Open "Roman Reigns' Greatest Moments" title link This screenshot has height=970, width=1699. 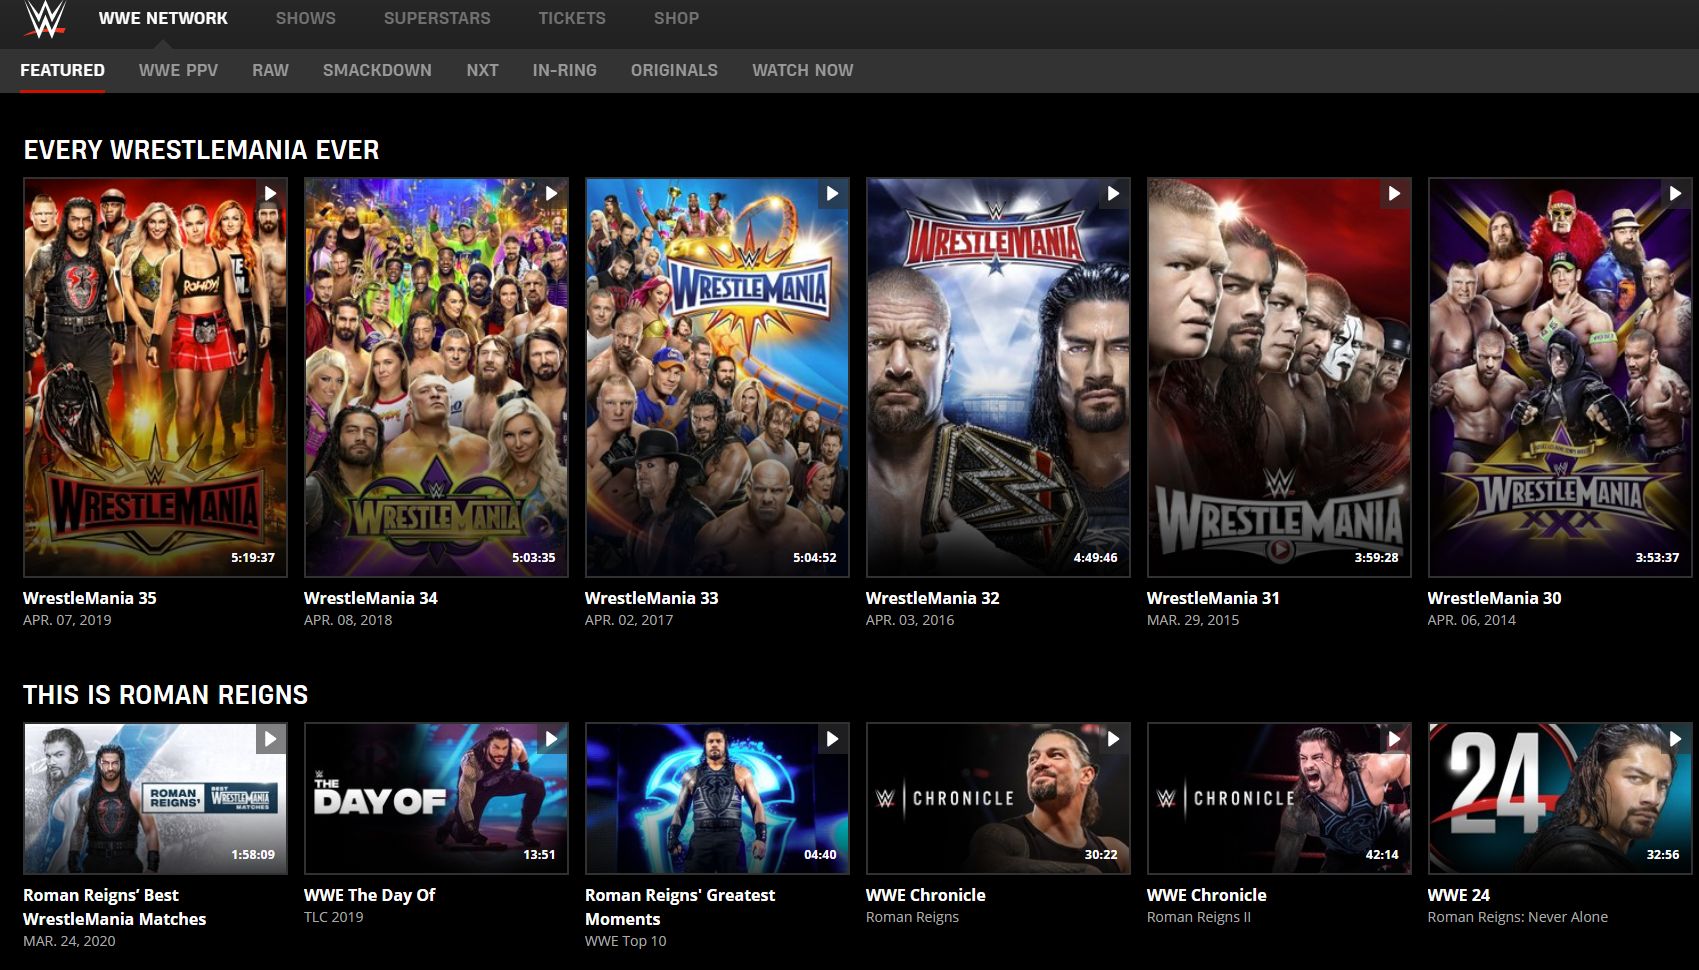680,907
